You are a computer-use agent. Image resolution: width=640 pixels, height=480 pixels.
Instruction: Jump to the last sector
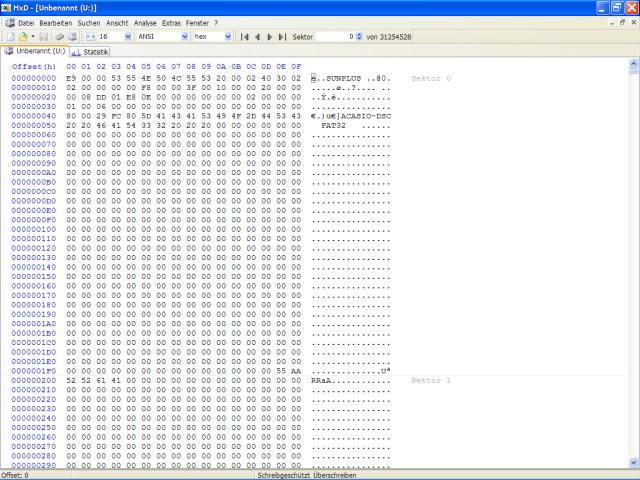282,37
